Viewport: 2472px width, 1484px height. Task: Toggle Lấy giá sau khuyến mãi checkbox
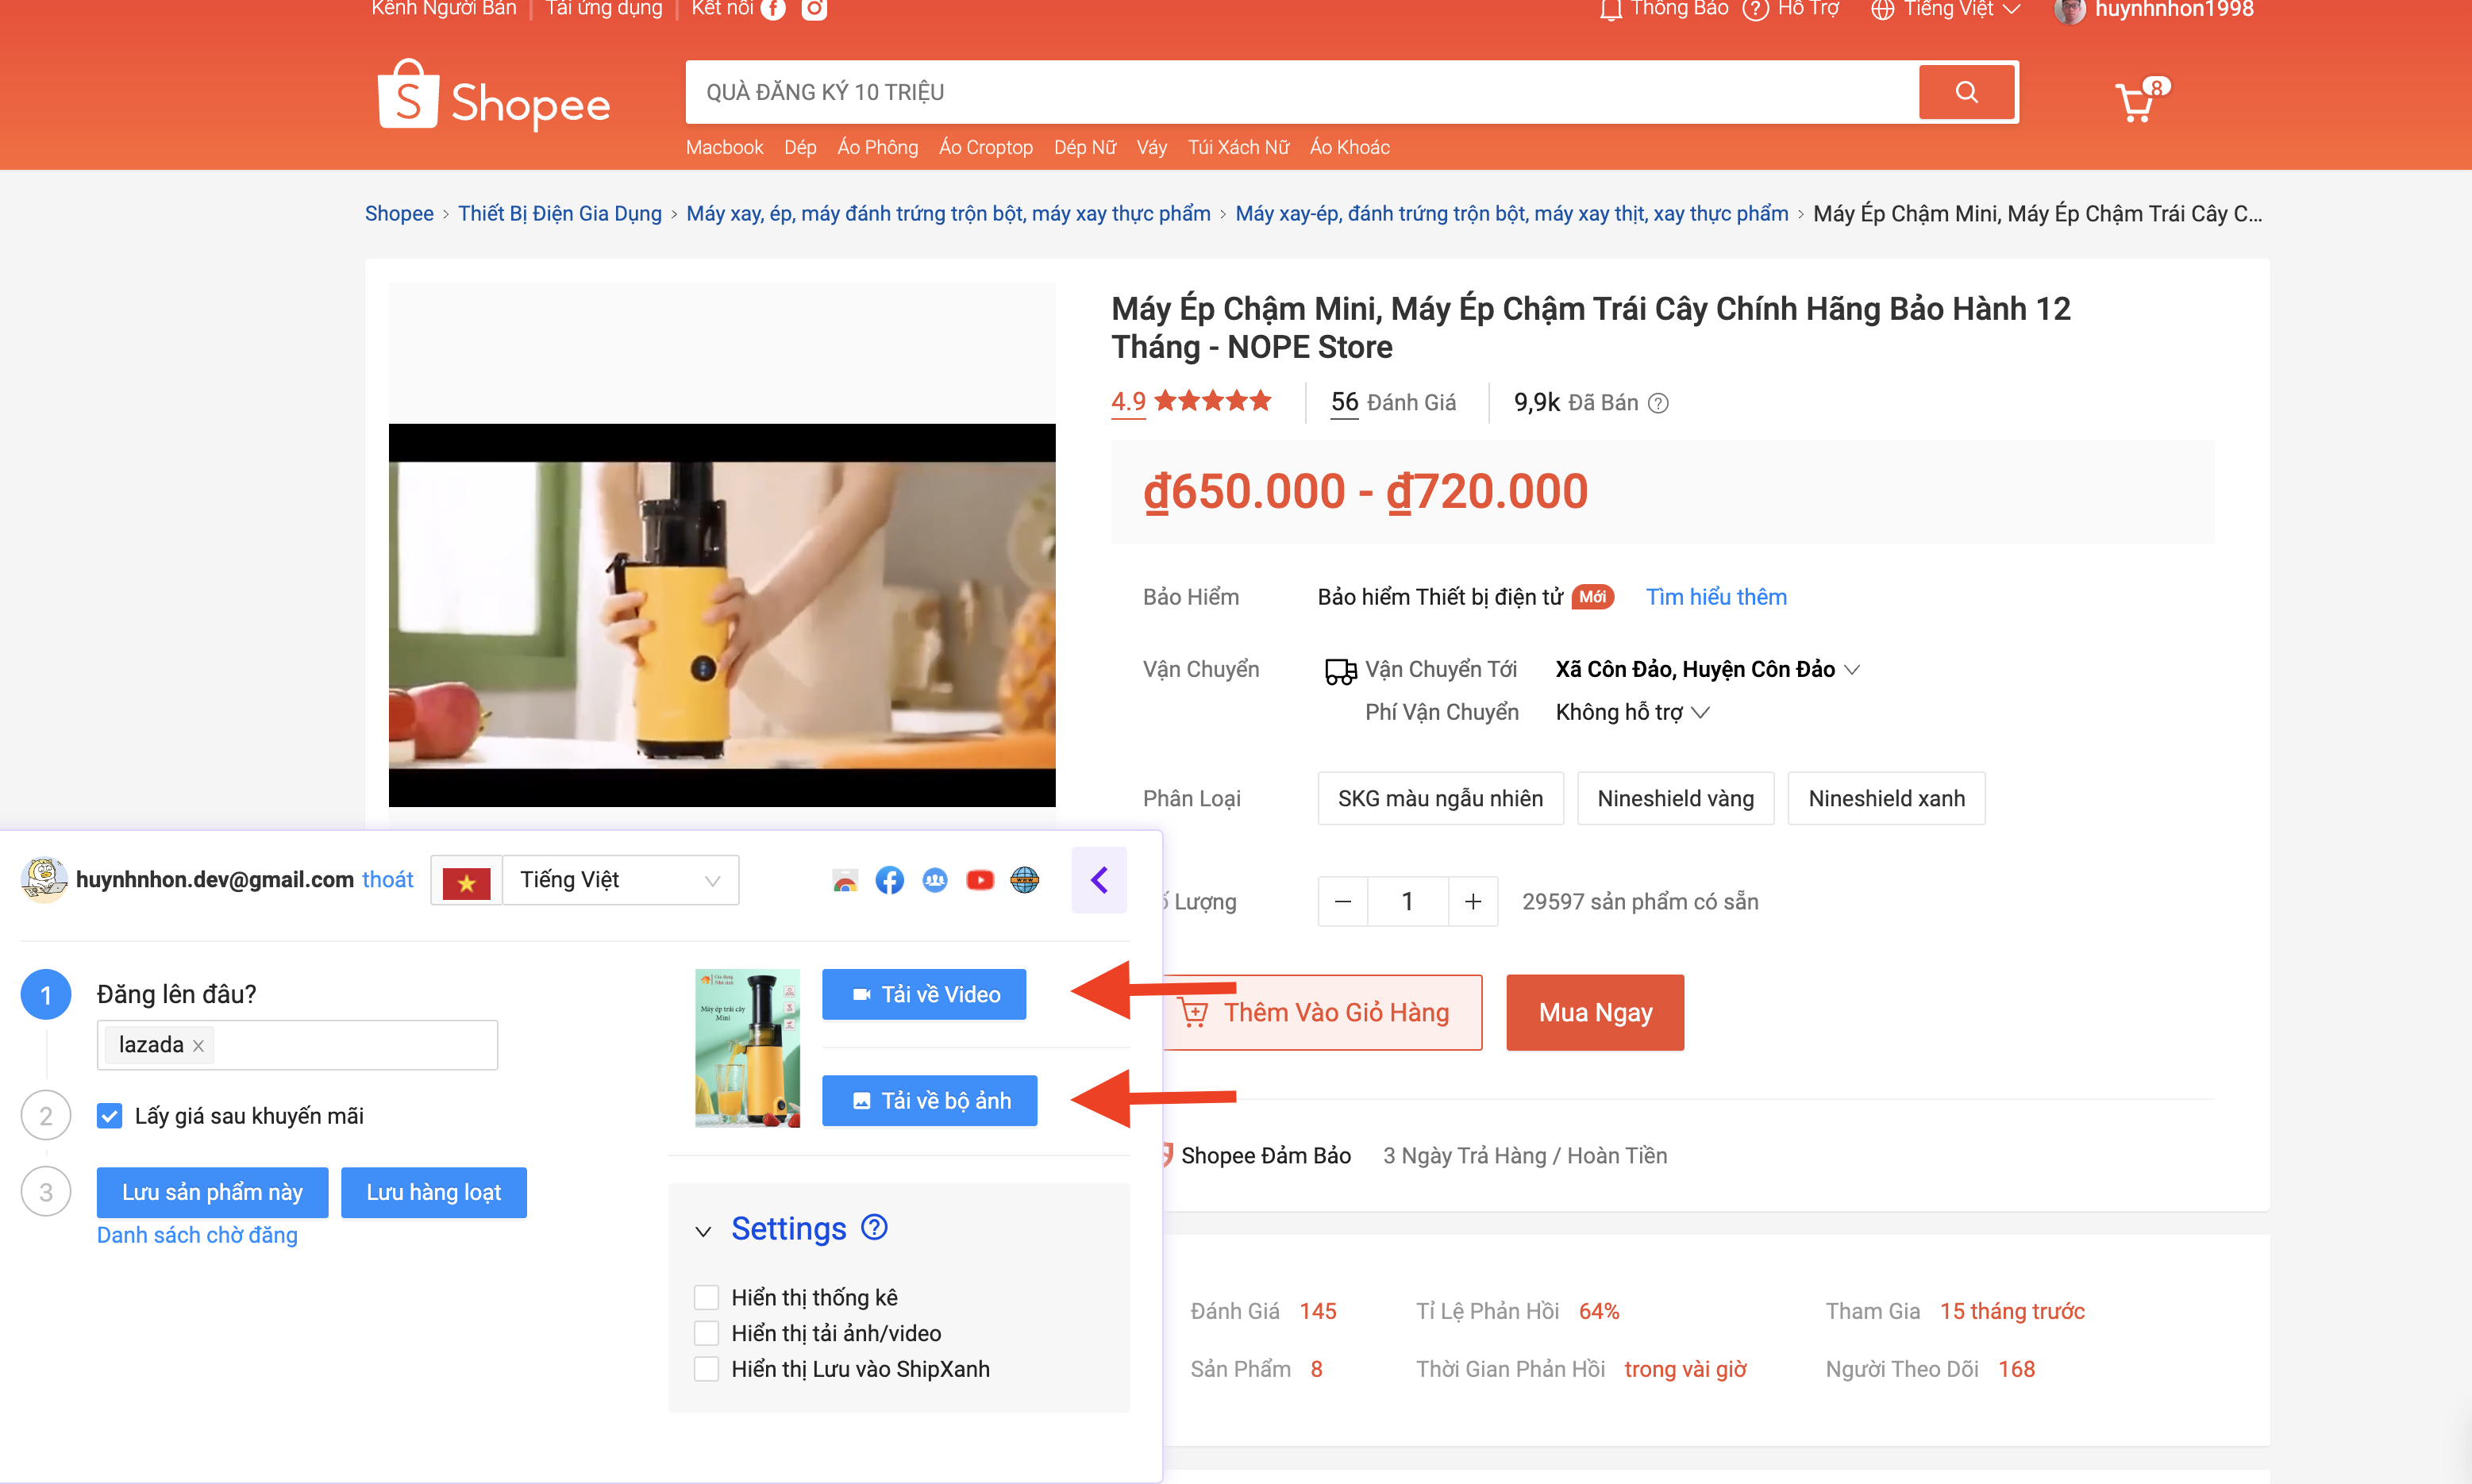click(110, 1116)
